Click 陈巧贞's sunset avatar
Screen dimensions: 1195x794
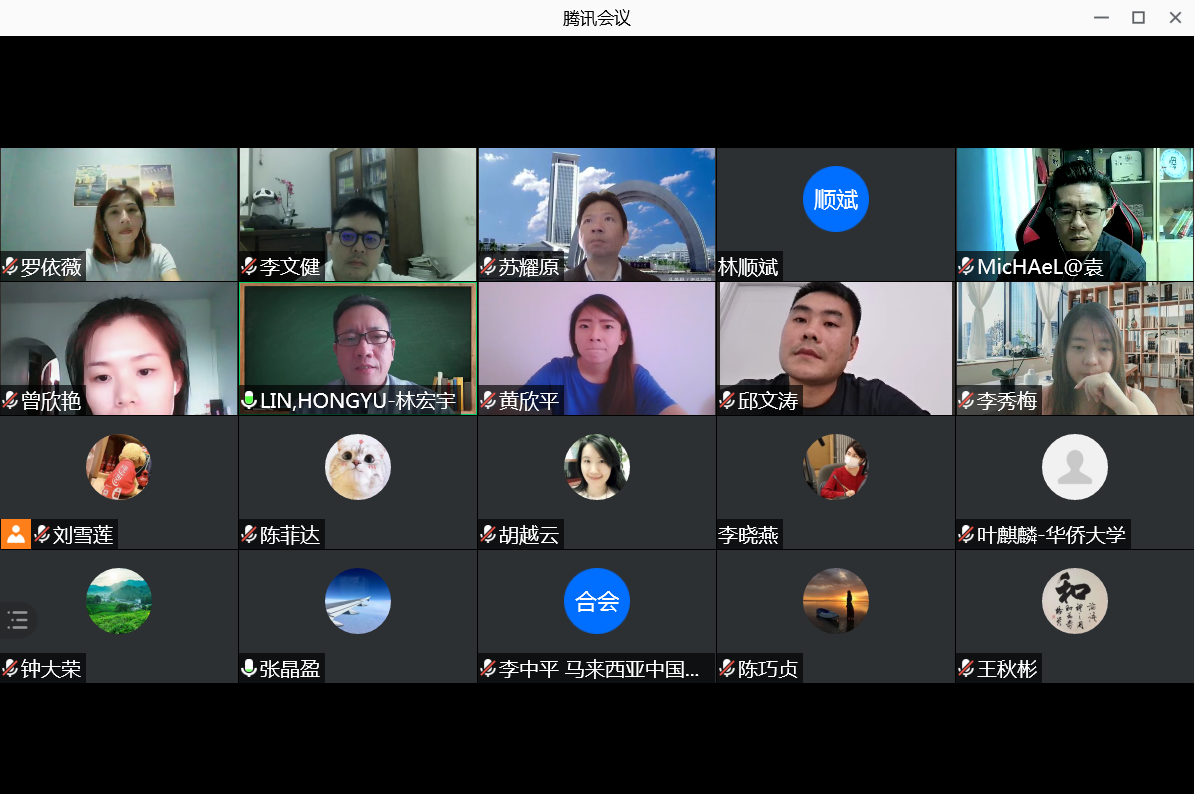tap(835, 600)
